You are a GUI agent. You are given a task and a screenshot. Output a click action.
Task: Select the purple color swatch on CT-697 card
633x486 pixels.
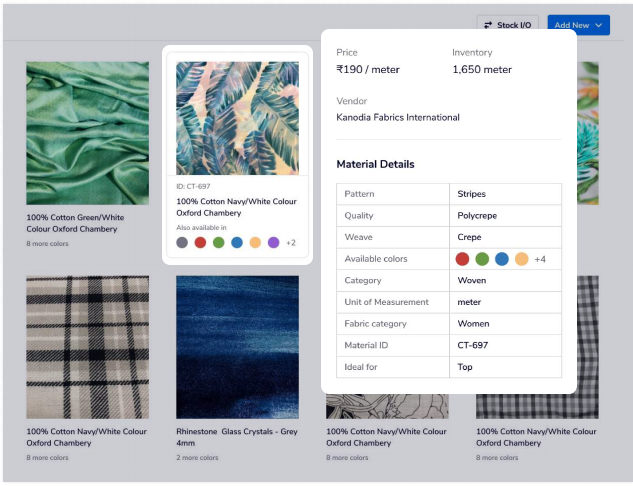click(x=273, y=243)
